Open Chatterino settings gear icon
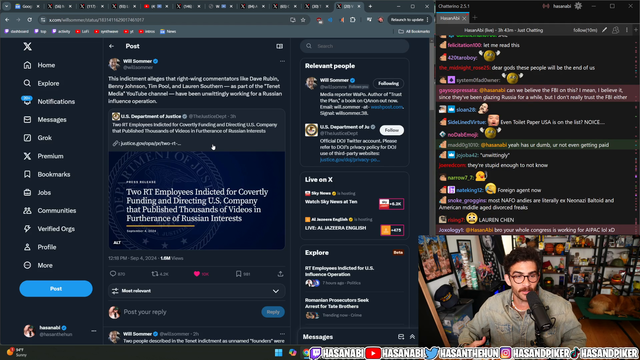The image size is (640, 360). pos(578,6)
